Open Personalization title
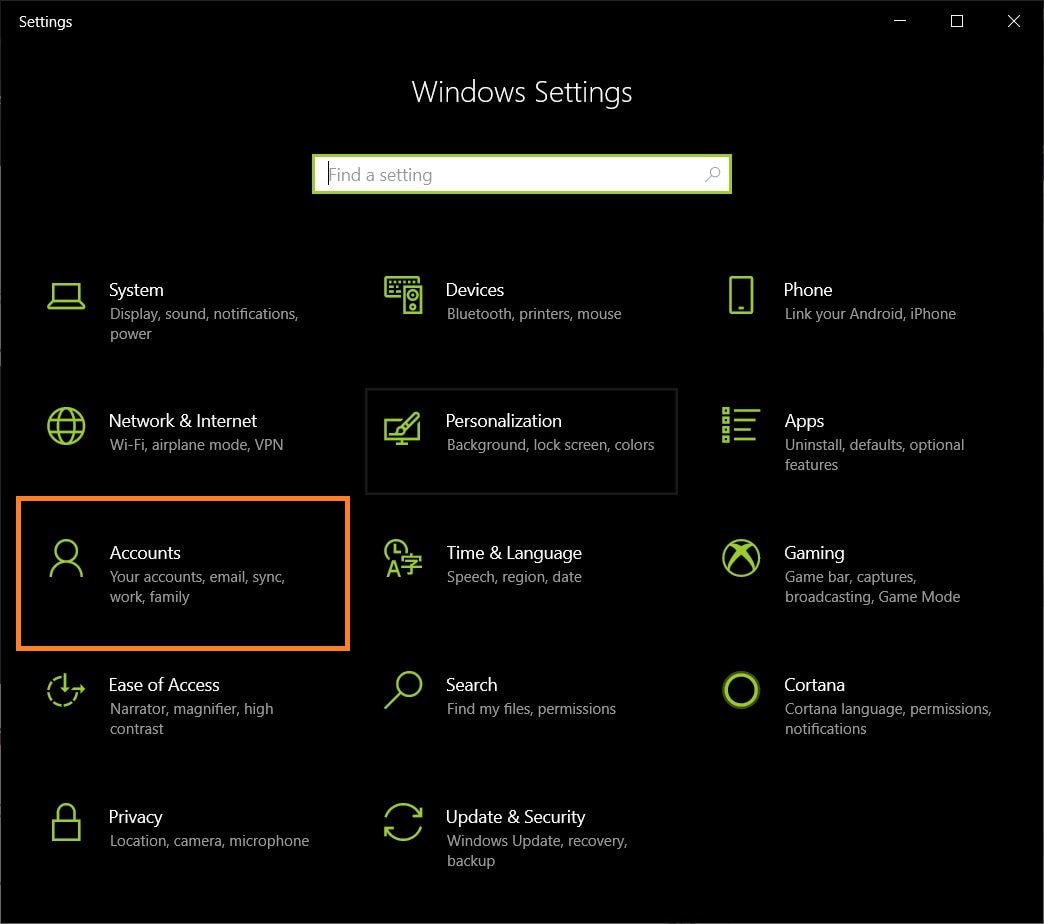The height and width of the screenshot is (924, 1044). pos(503,421)
